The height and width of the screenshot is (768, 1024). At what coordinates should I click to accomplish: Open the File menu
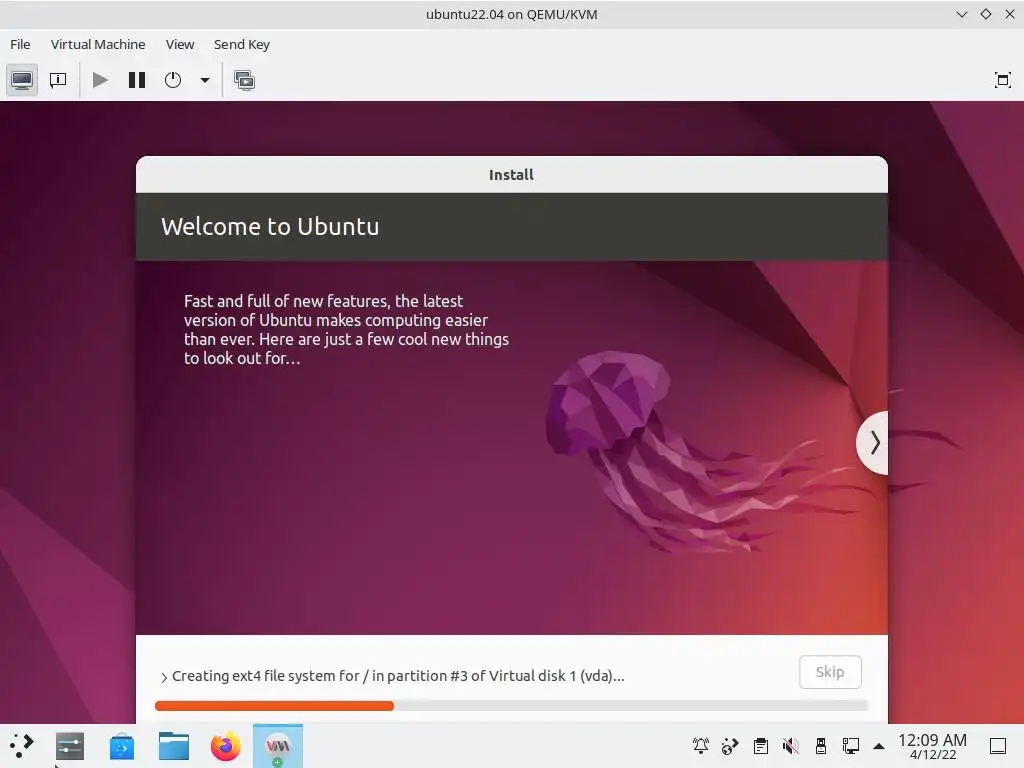point(20,44)
